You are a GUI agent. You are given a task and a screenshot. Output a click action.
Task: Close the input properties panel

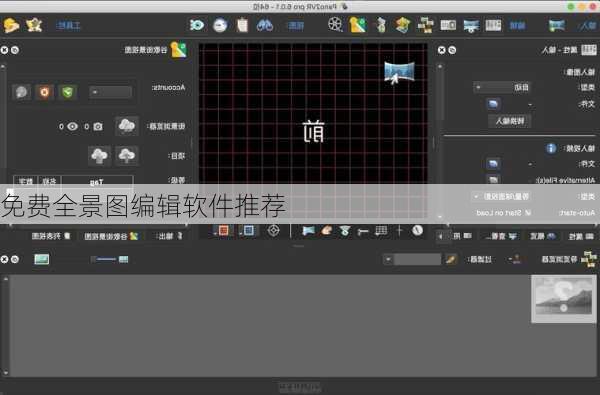click(442, 50)
